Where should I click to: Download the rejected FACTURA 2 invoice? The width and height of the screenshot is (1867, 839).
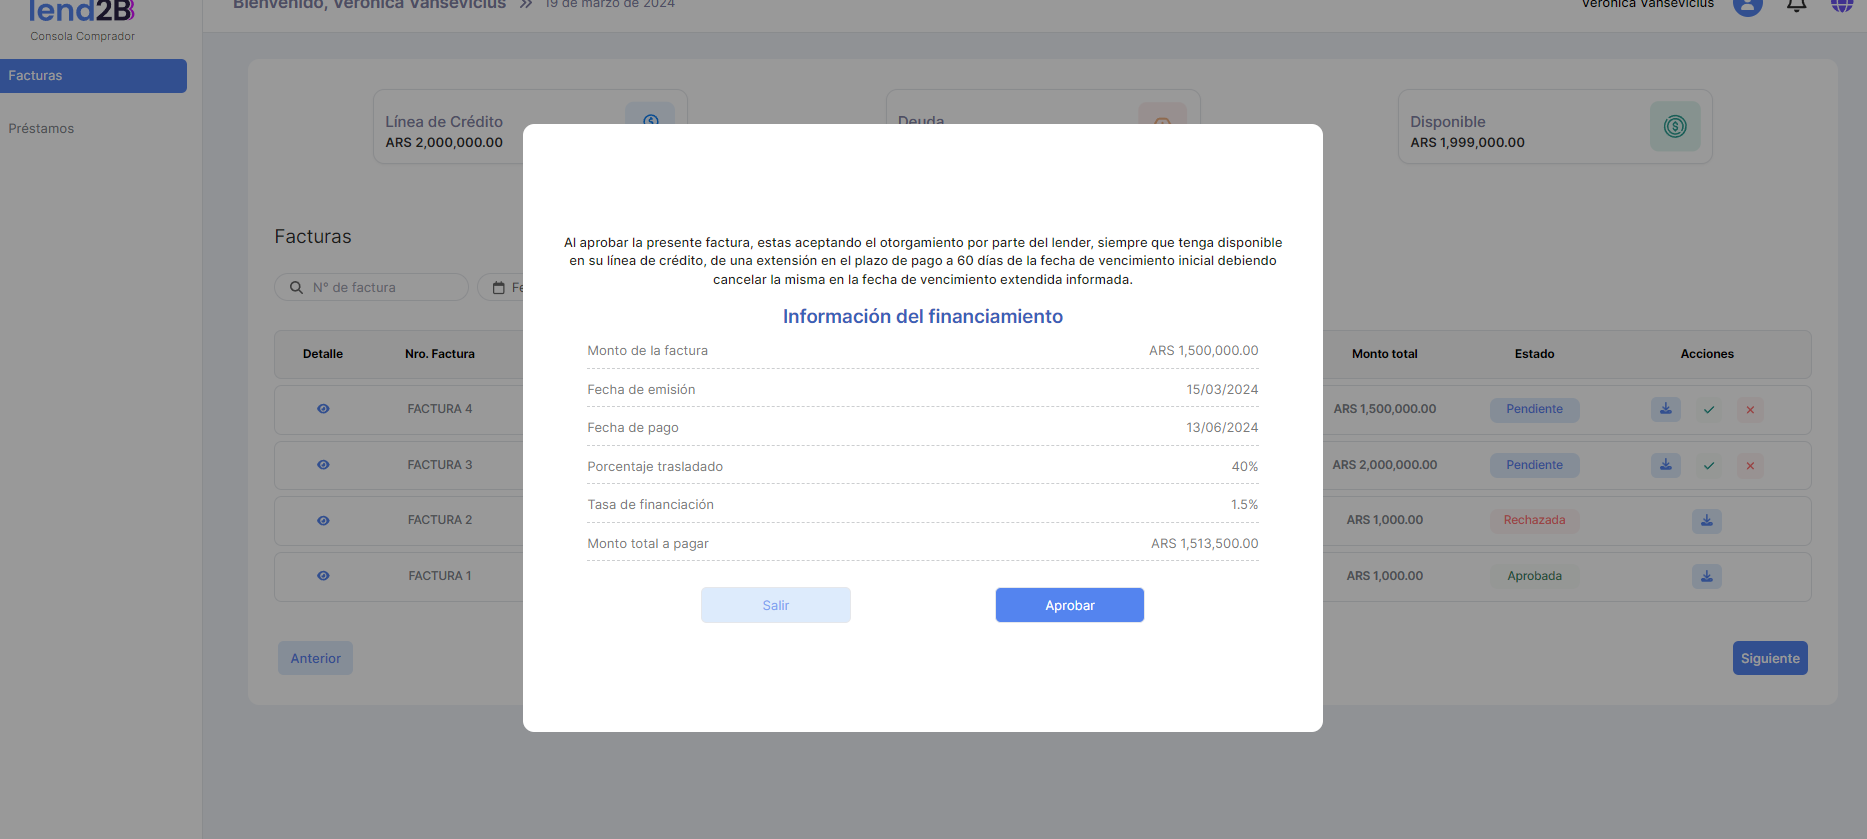pyautogui.click(x=1706, y=521)
